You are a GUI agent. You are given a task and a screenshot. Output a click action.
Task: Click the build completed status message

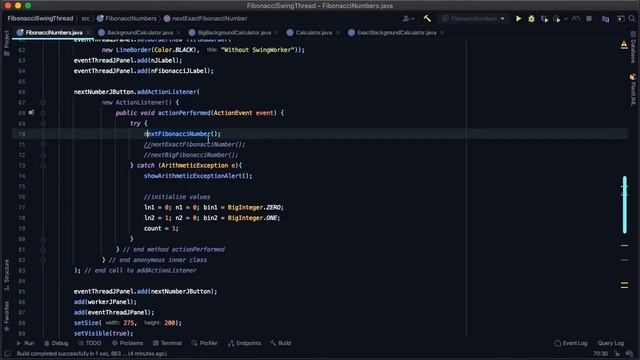(92, 353)
